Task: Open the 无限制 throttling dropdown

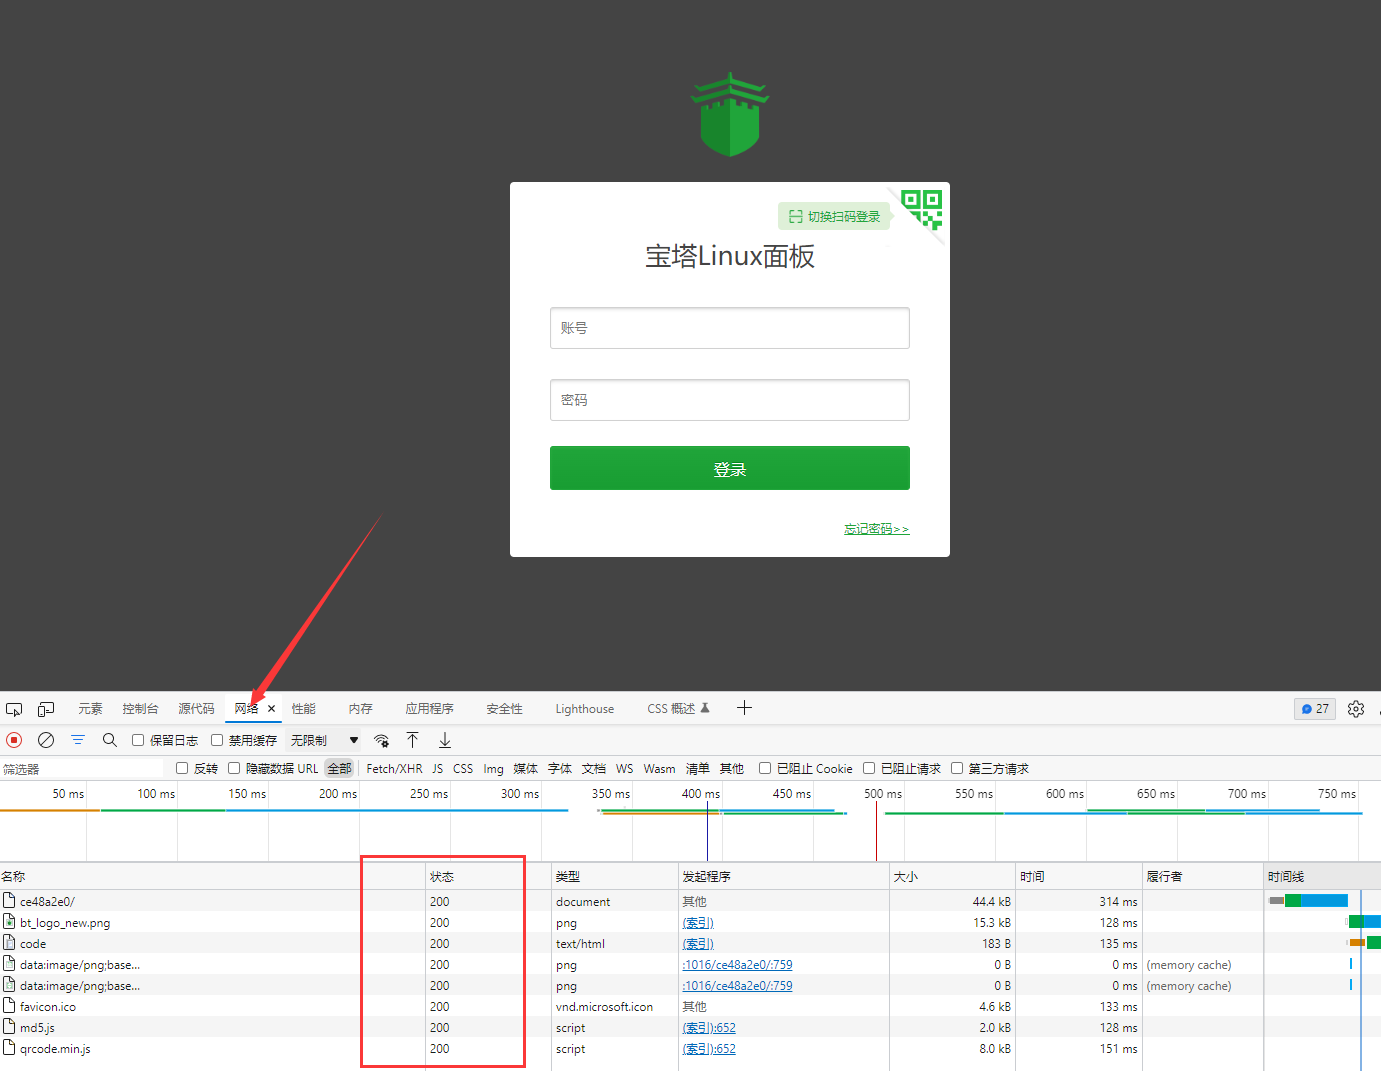Action: (x=324, y=741)
